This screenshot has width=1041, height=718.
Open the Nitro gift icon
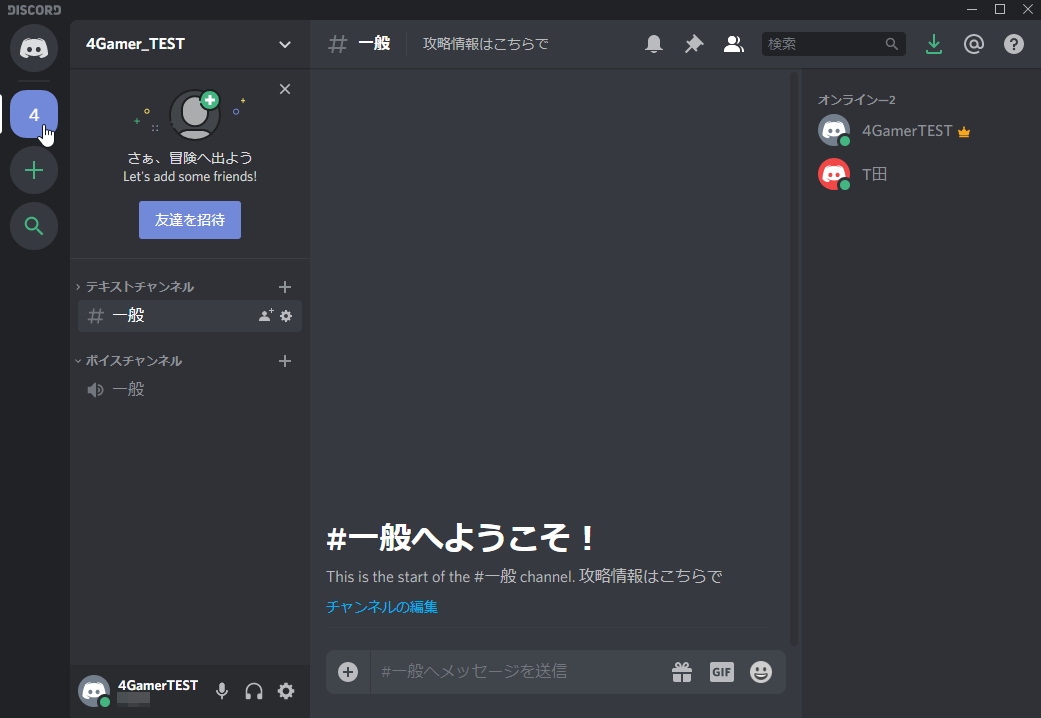[x=682, y=672]
